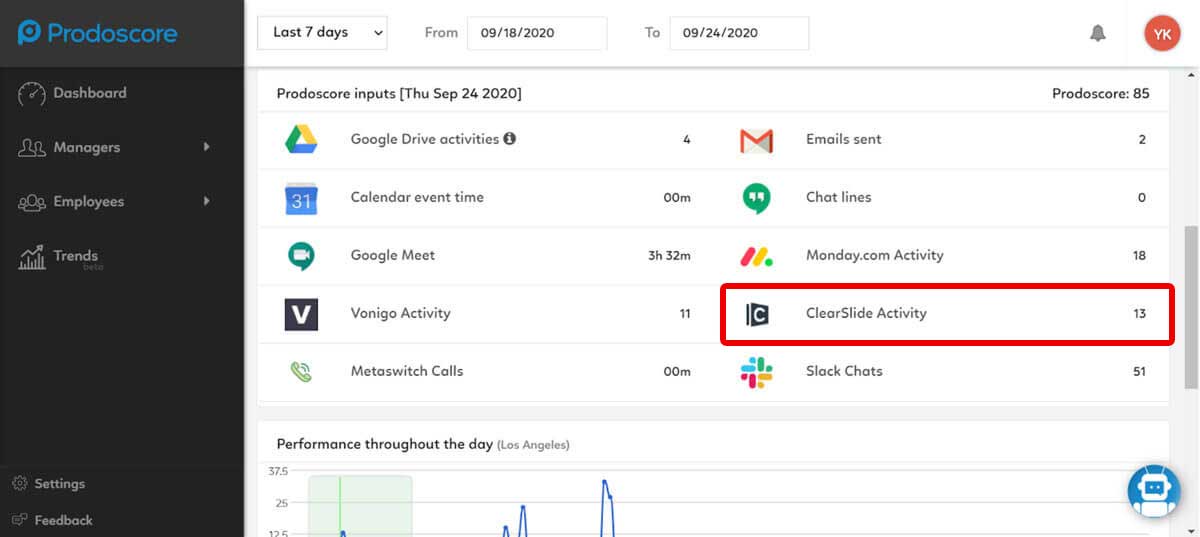Select the Google Meet label

(393, 255)
